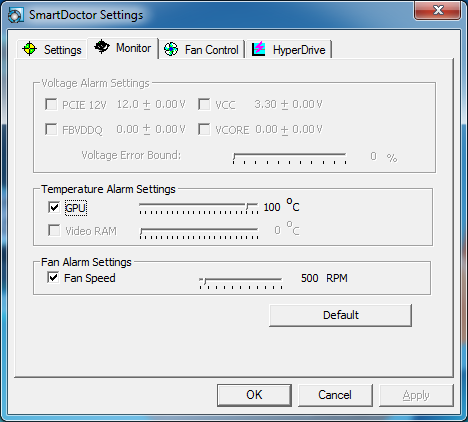The image size is (468, 422).
Task: Click the Video RAM checkbox
Action: click(x=54, y=230)
